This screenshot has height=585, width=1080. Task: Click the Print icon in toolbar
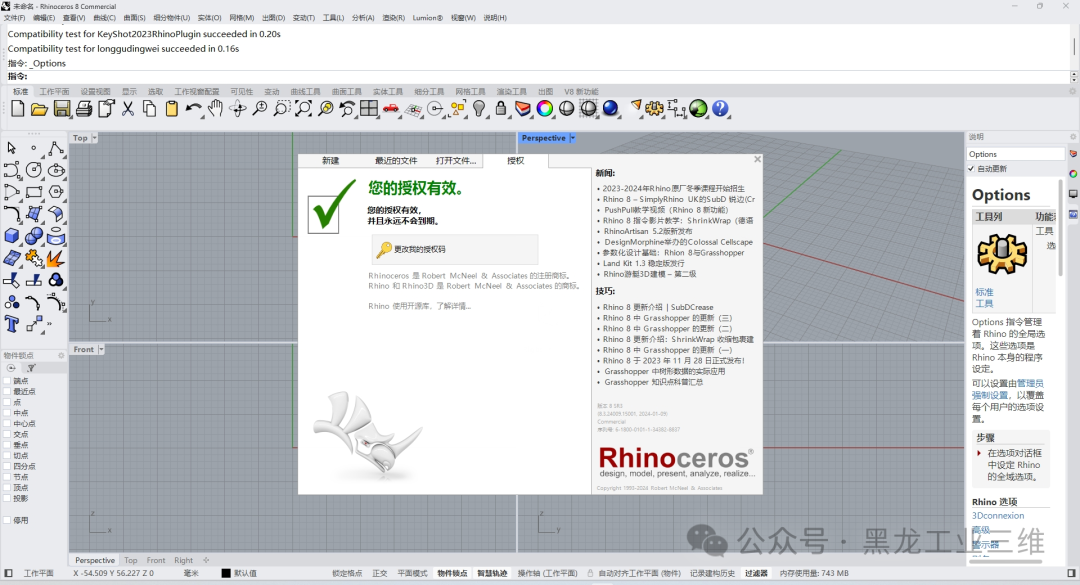[84, 109]
